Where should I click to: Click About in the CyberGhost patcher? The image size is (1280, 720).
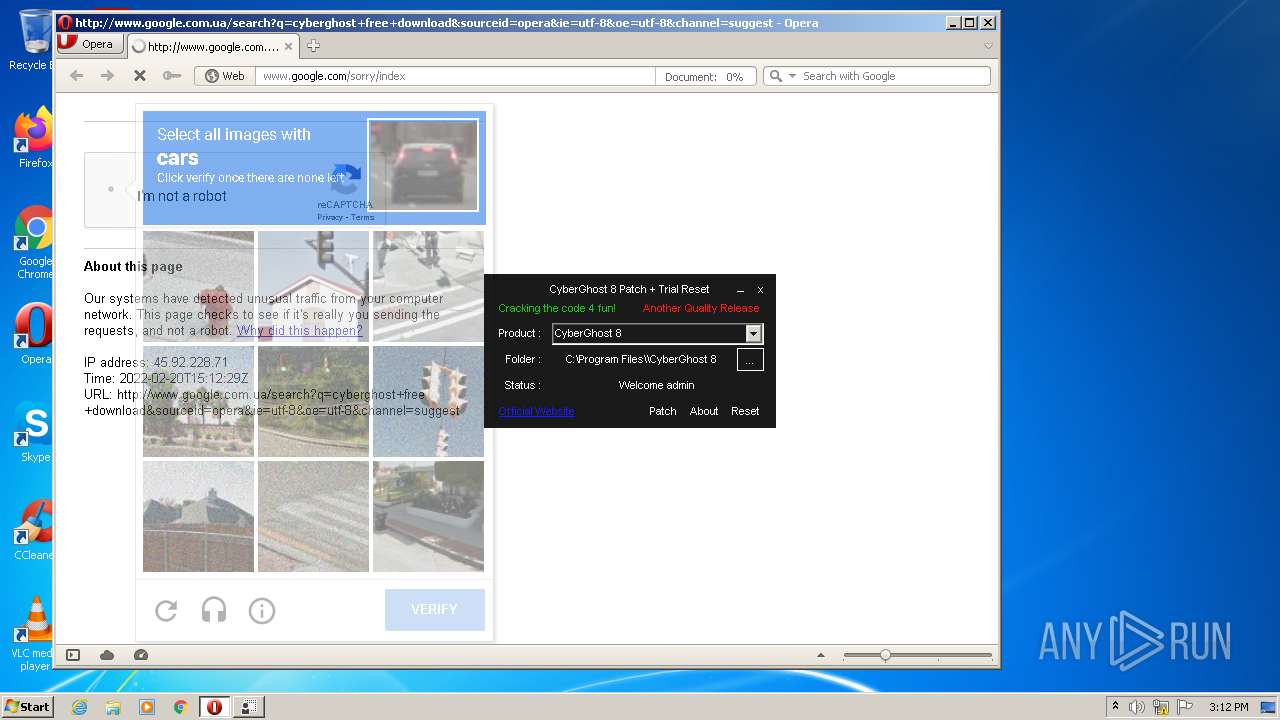coord(704,411)
